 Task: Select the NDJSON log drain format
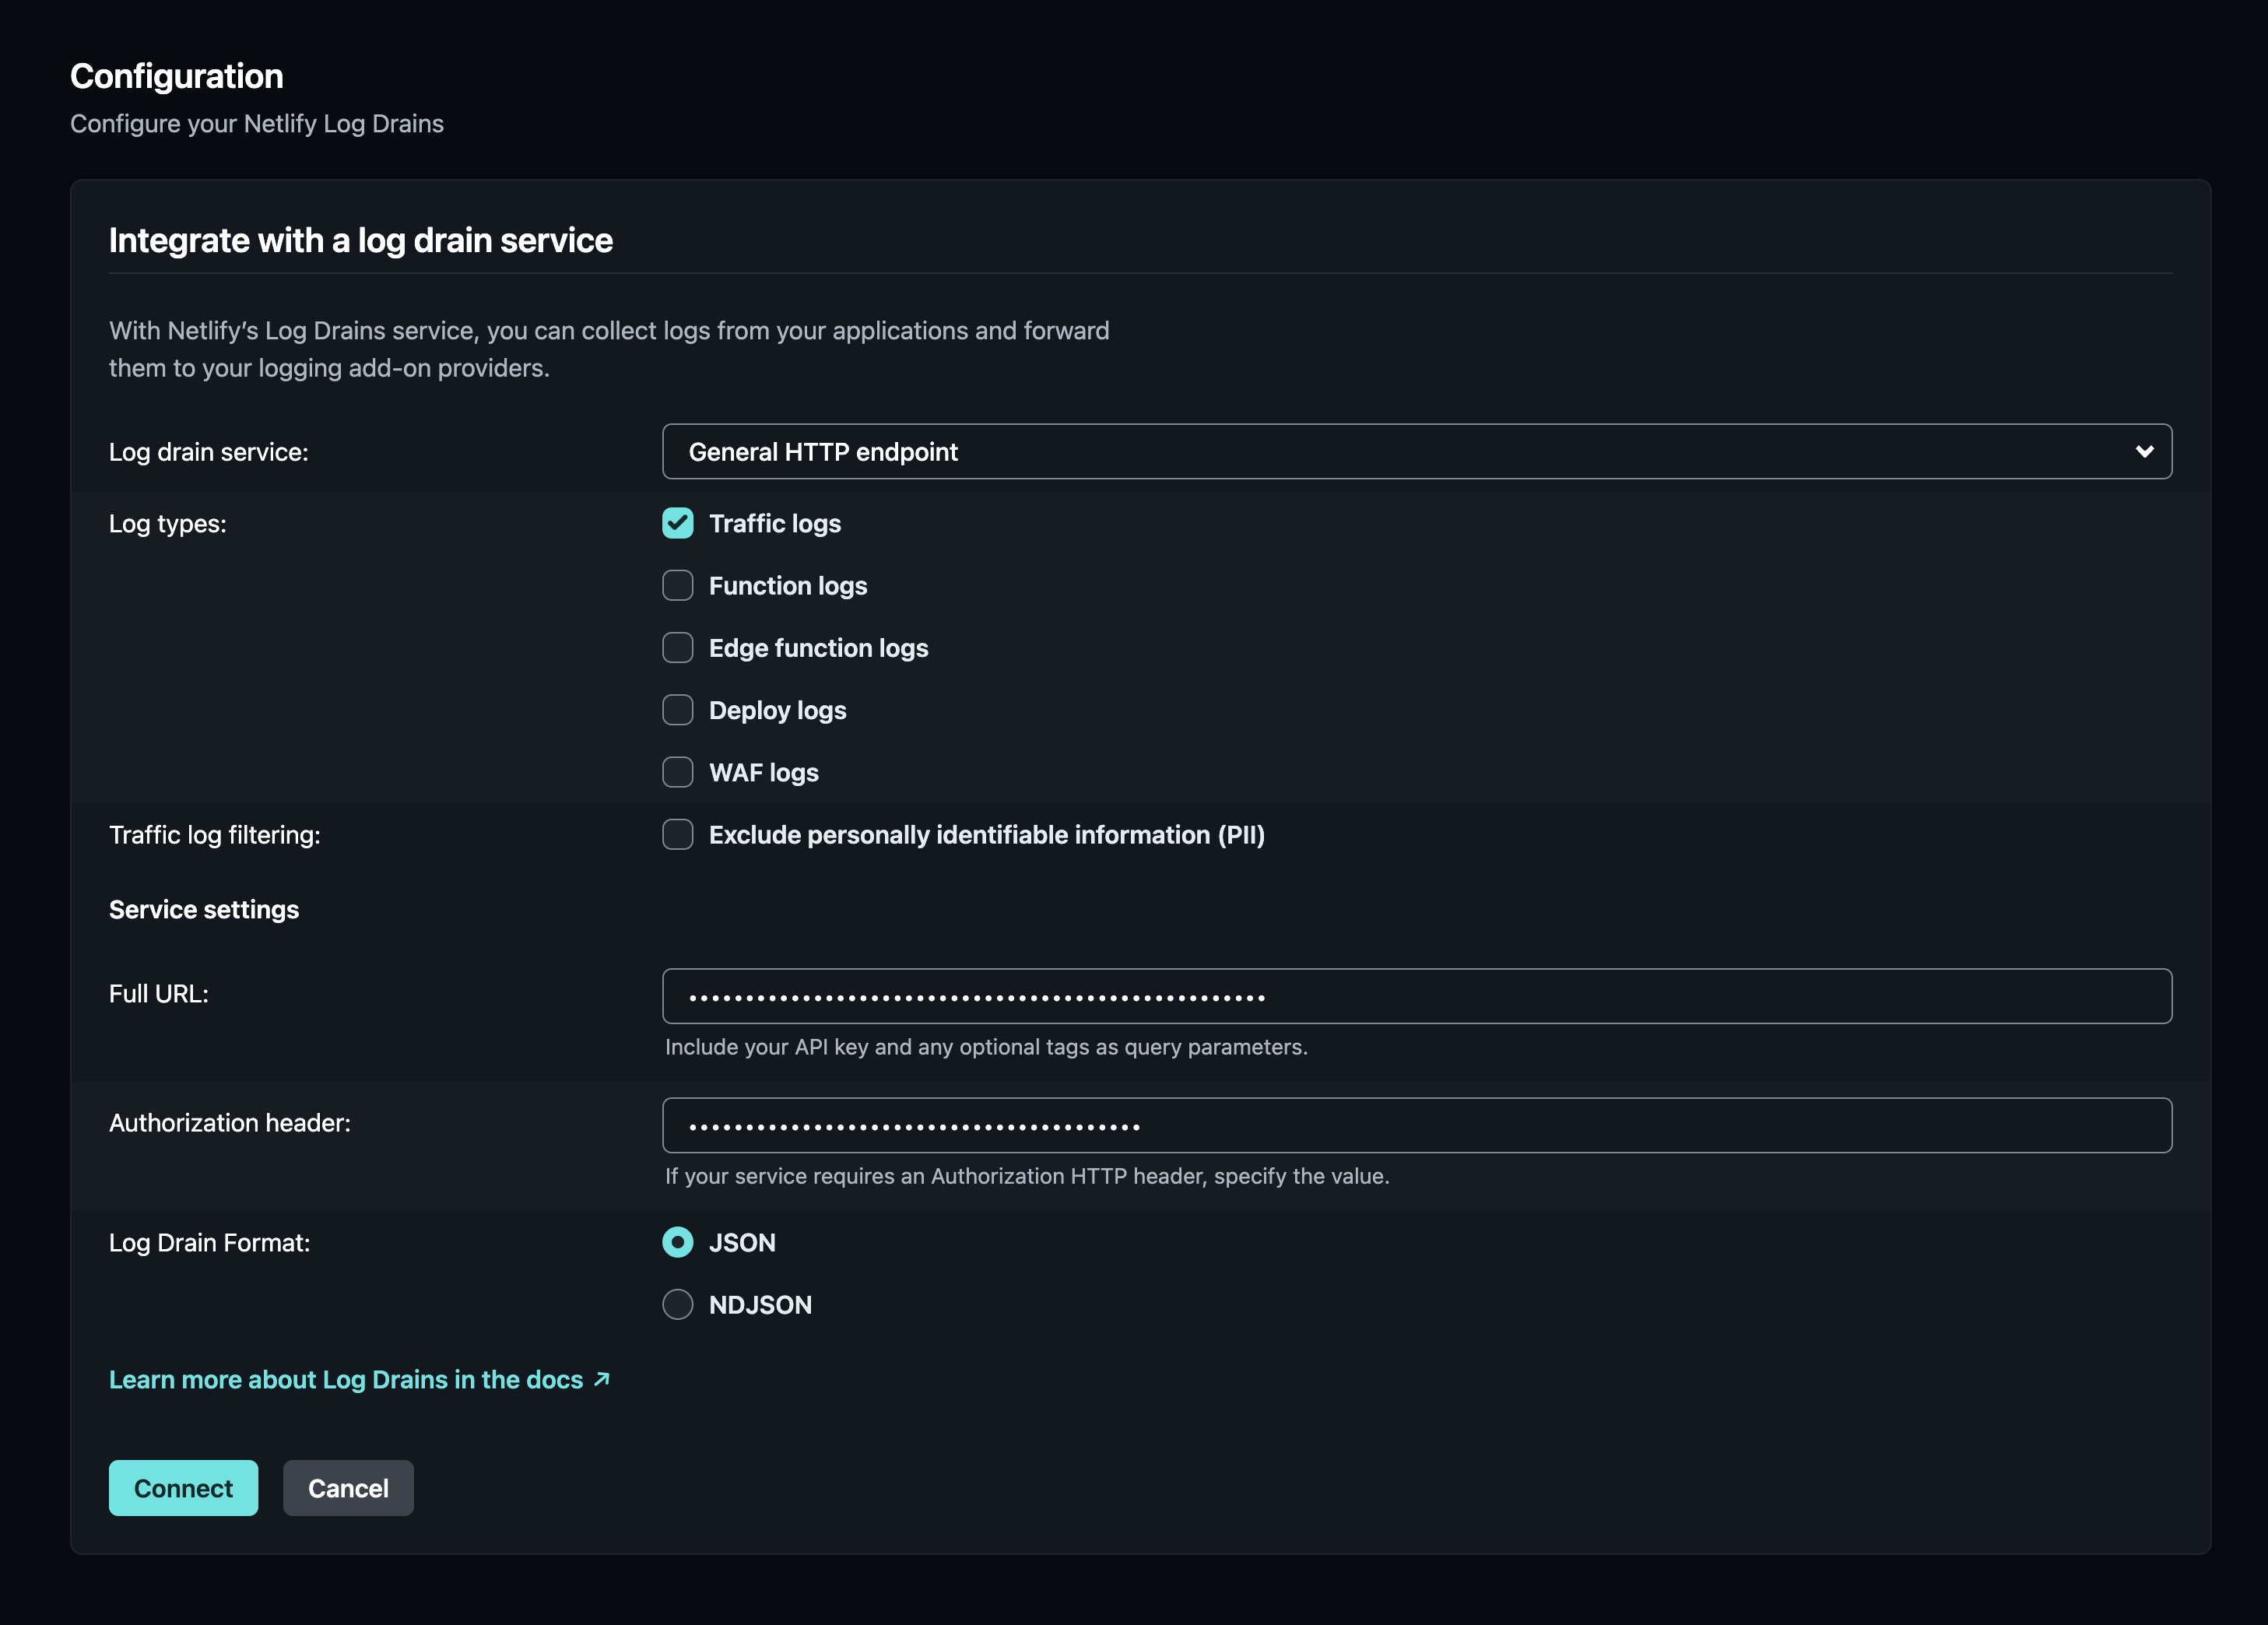[677, 1304]
